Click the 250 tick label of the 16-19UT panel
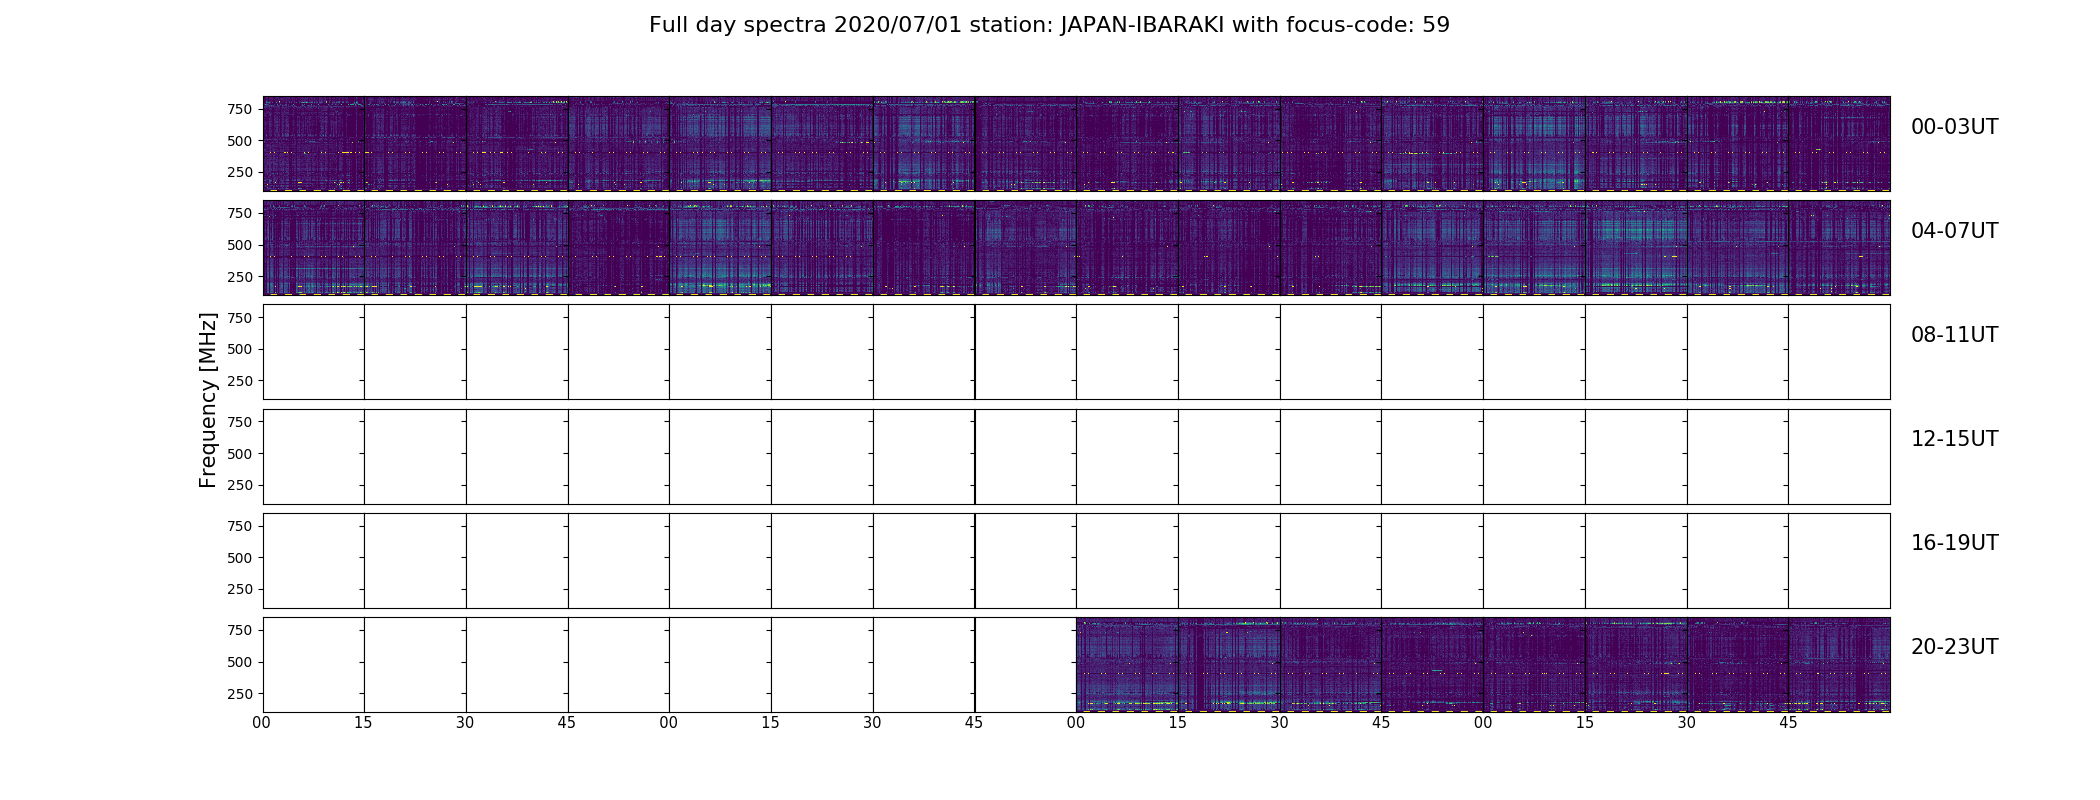Image resolution: width=2100 pixels, height=800 pixels. coord(240,589)
